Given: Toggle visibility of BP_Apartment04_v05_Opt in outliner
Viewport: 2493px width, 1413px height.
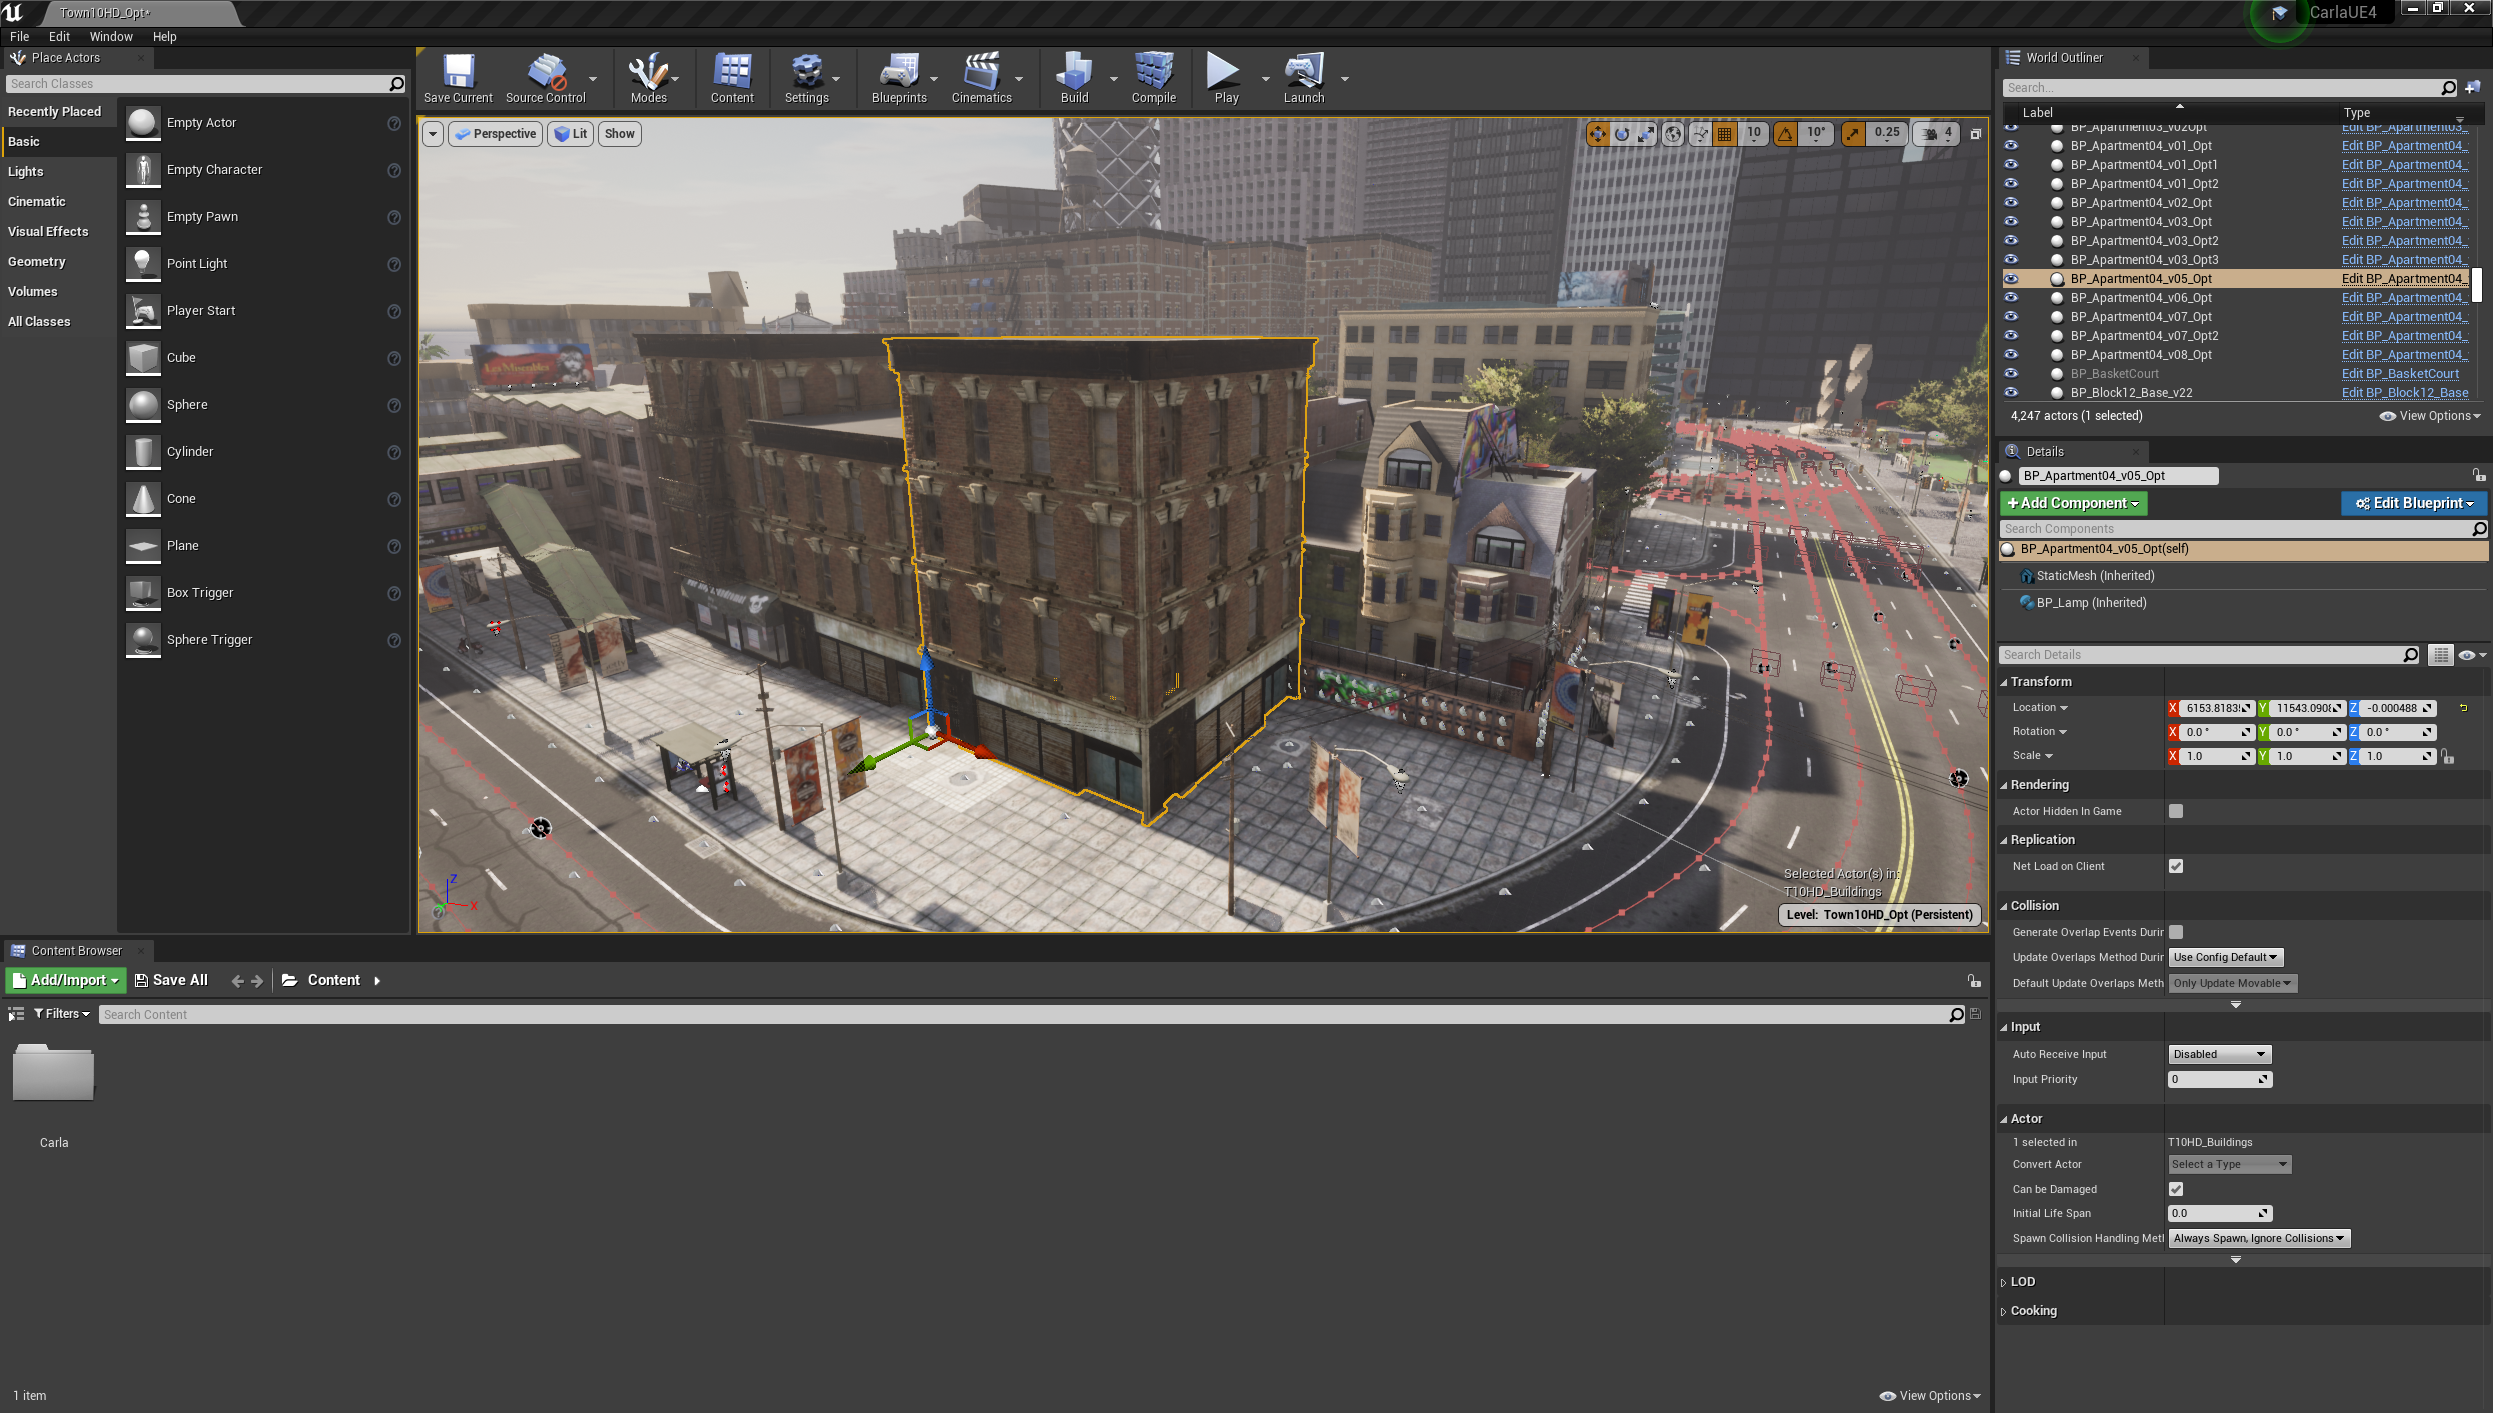Looking at the screenshot, I should tap(2011, 278).
